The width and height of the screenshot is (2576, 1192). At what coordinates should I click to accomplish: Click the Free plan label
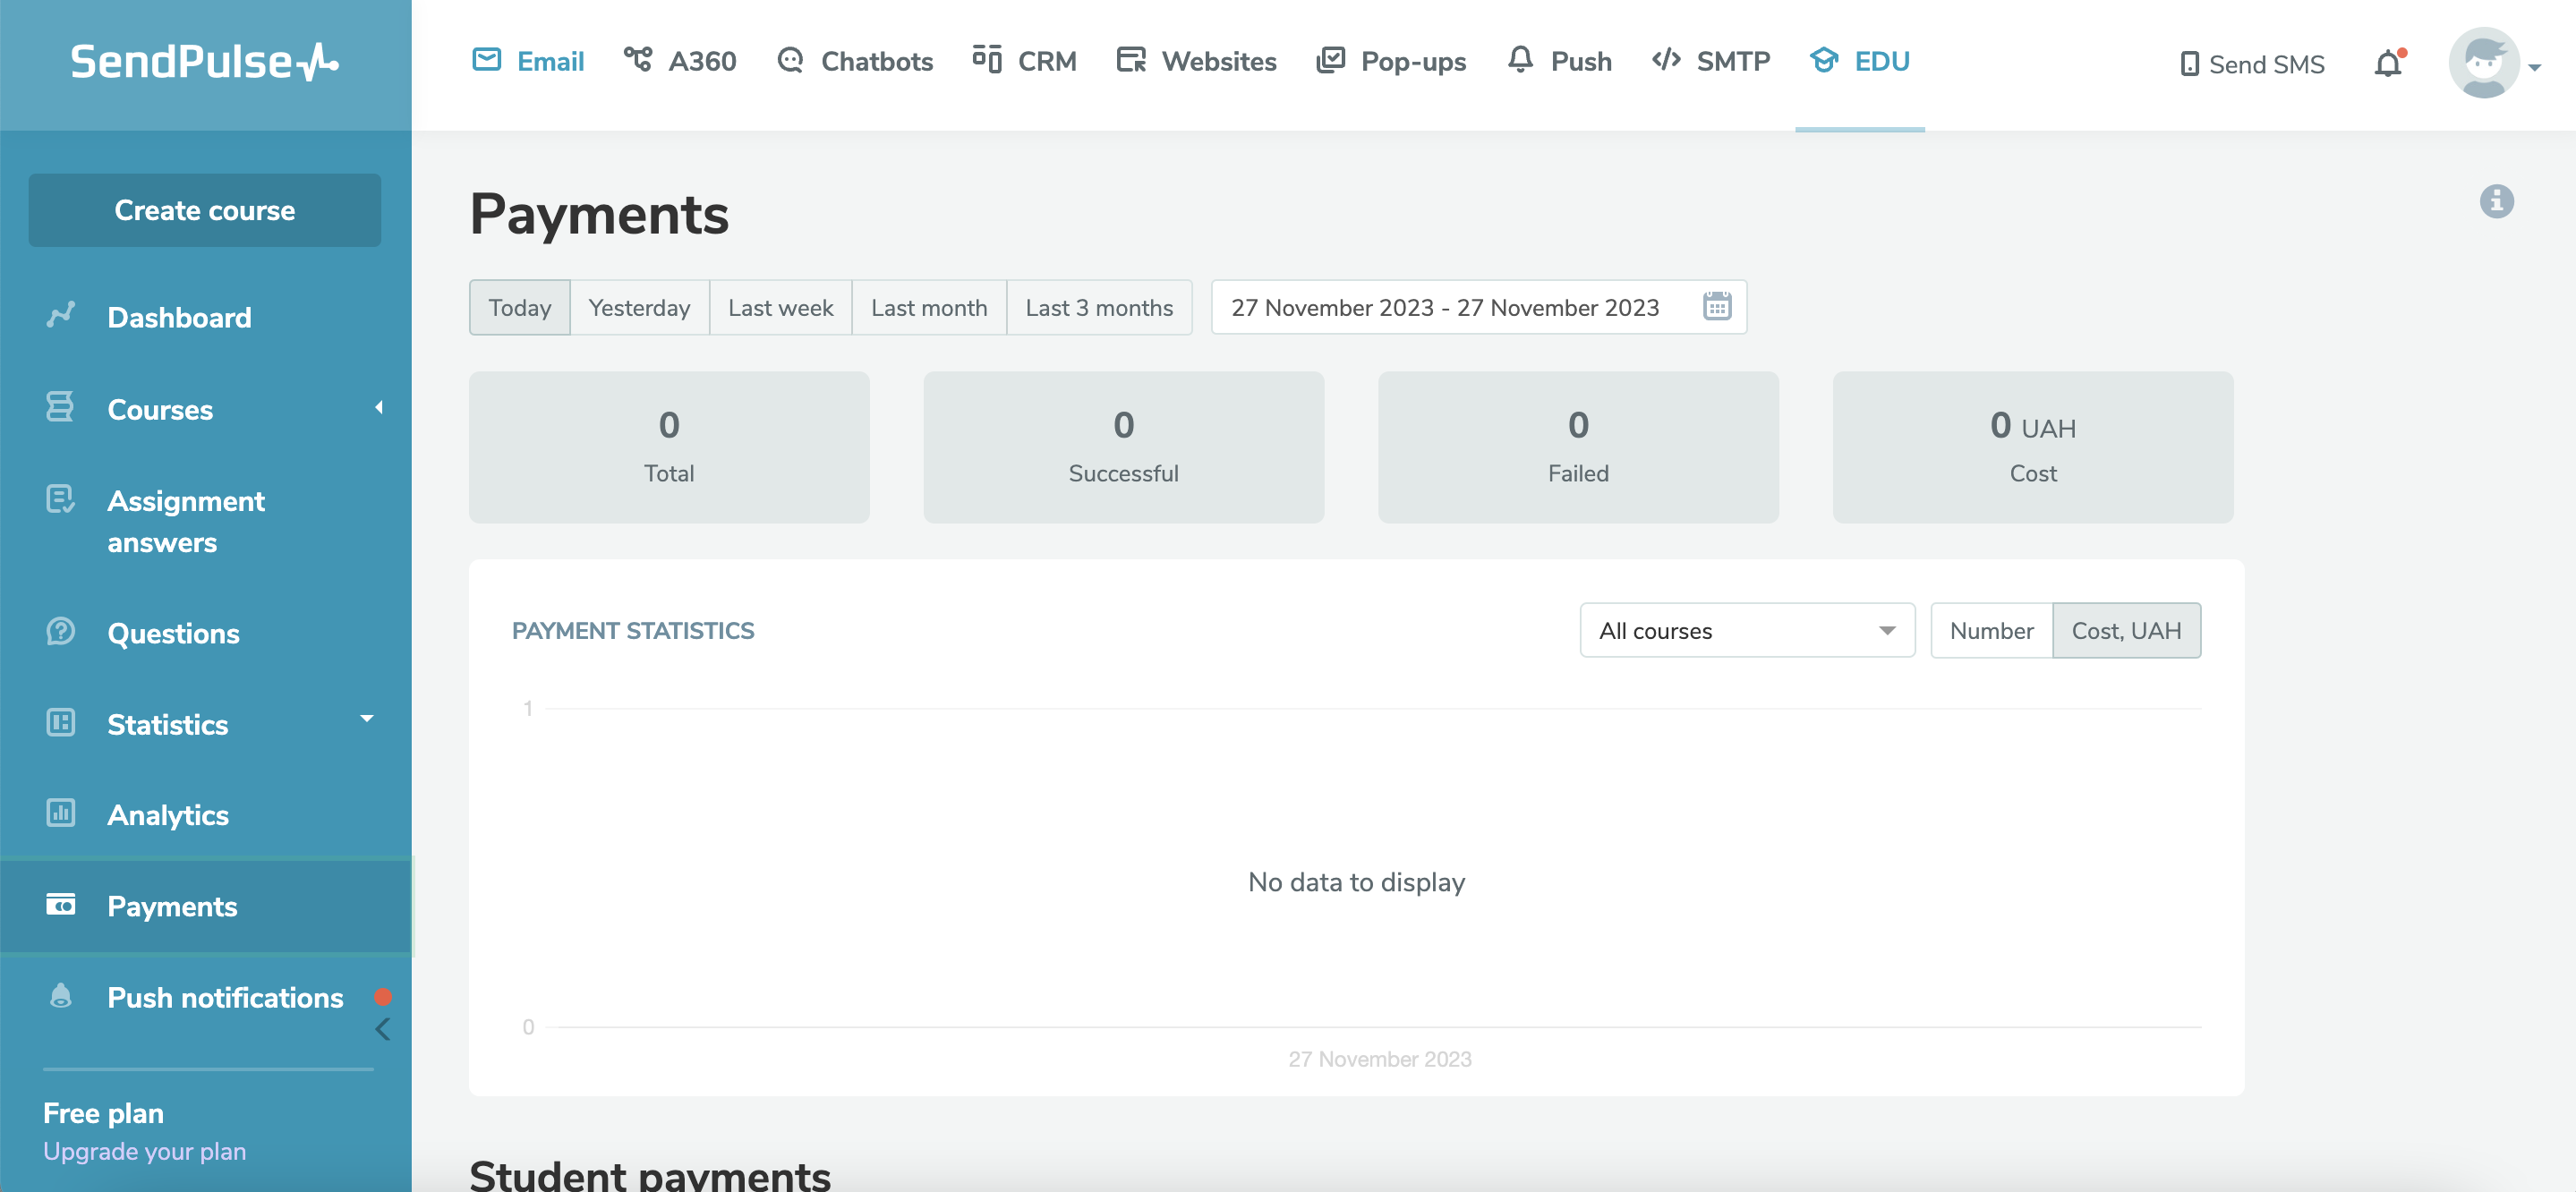point(103,1113)
